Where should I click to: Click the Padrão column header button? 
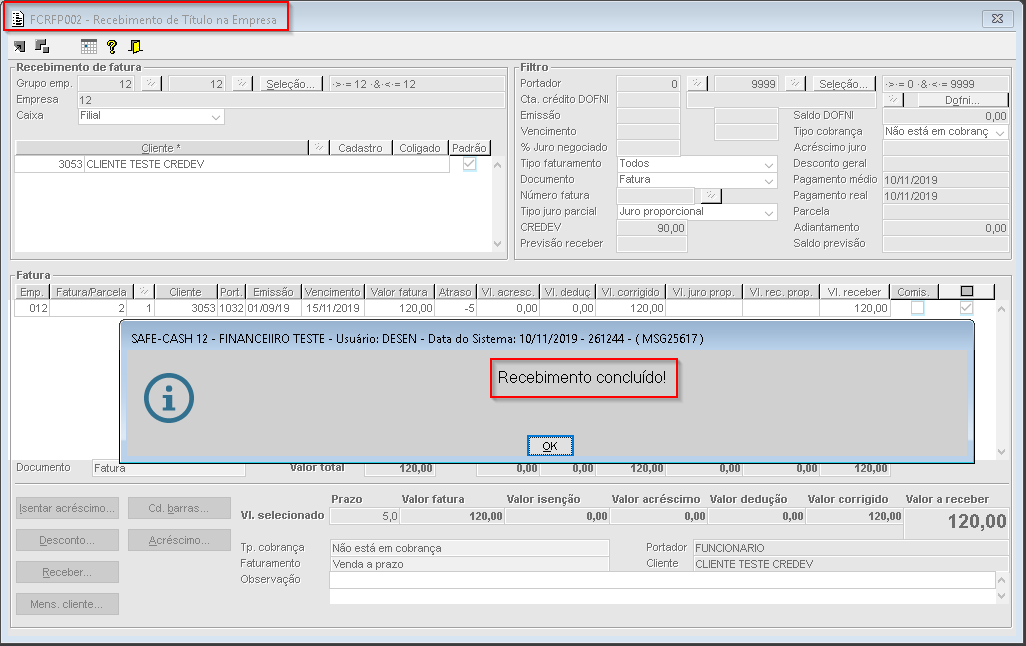click(469, 148)
